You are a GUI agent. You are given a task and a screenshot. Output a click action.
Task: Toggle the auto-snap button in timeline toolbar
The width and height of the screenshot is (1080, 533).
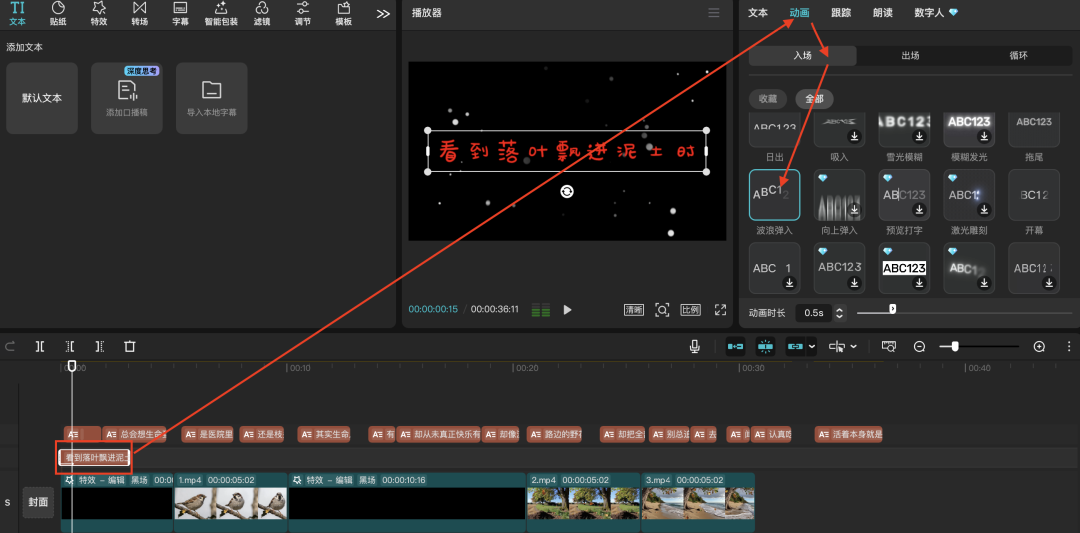pos(766,346)
